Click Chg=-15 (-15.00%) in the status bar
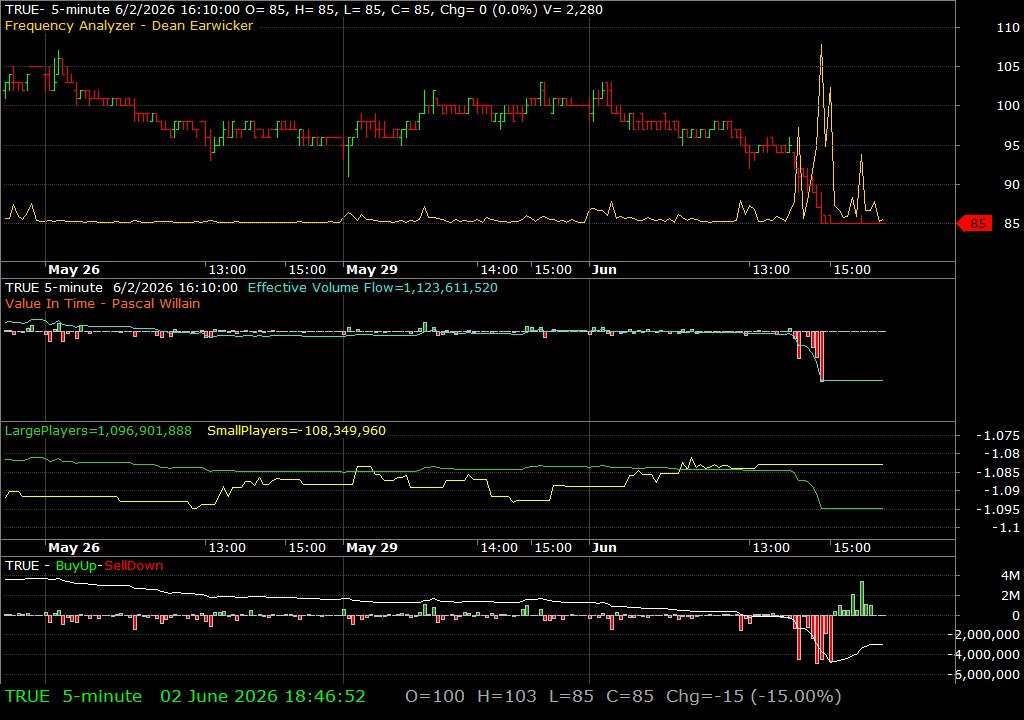 point(754,696)
